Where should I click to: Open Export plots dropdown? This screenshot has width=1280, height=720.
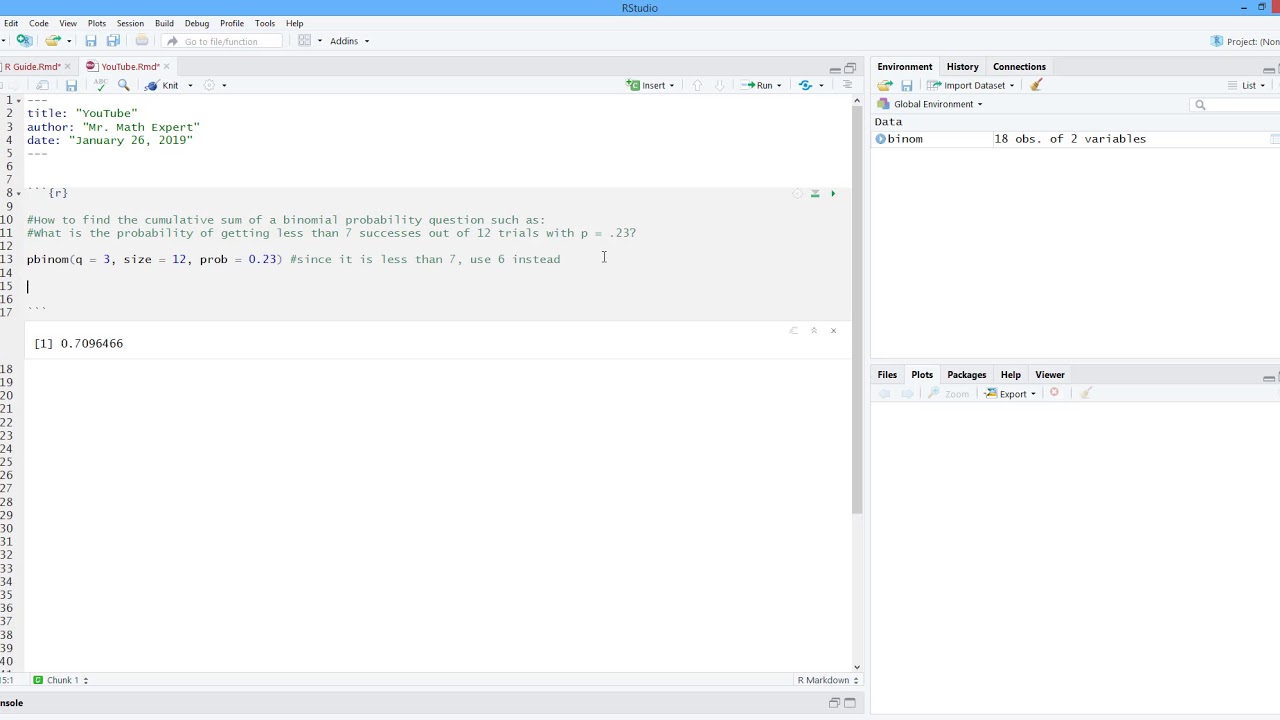[x=1010, y=393]
